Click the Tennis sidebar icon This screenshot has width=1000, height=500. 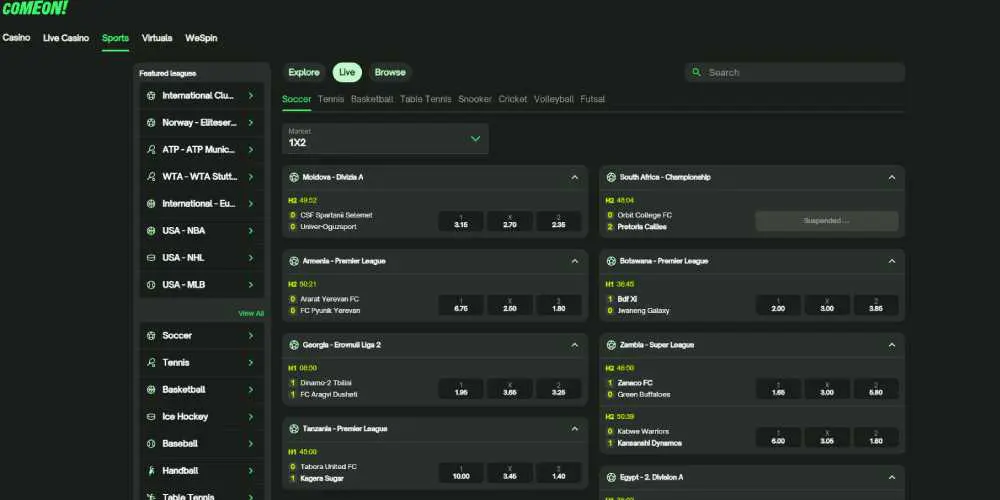click(x=151, y=363)
